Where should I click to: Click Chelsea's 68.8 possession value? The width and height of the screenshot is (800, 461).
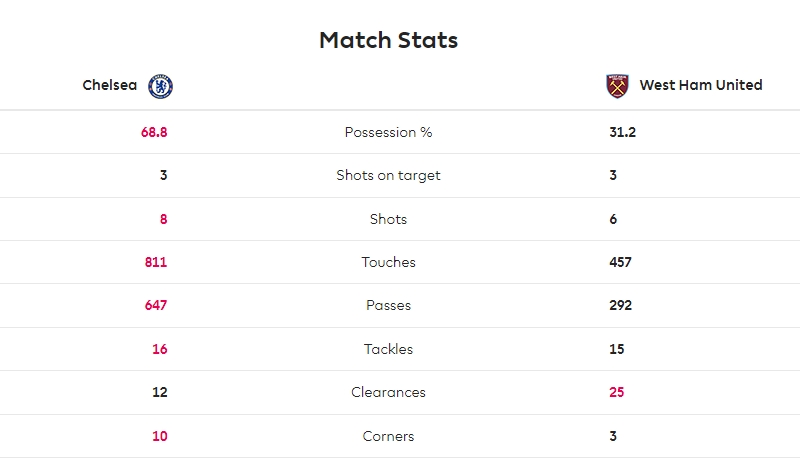pos(154,132)
